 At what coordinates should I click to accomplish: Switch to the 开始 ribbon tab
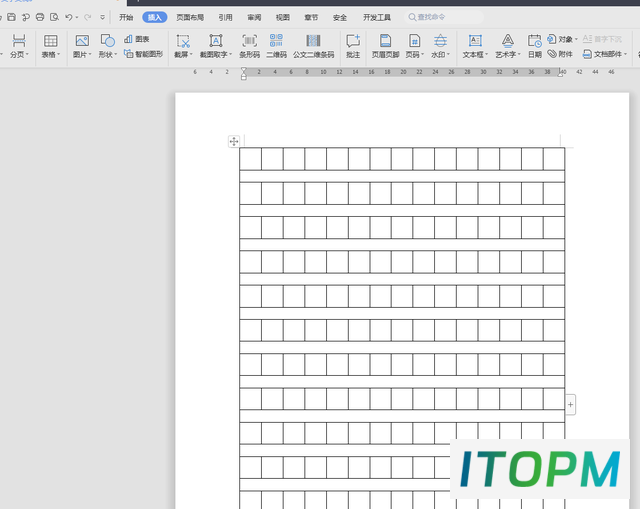[x=126, y=17]
